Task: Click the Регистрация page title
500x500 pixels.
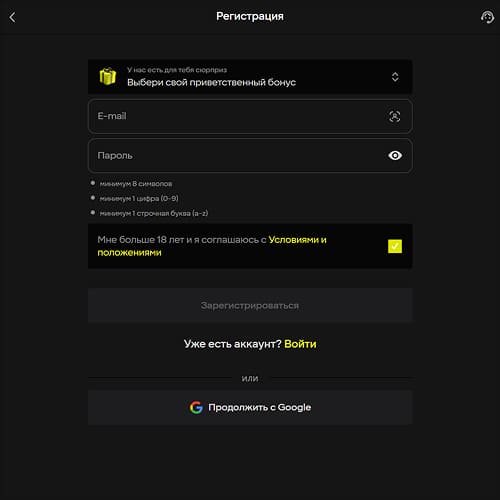Action: click(x=250, y=16)
